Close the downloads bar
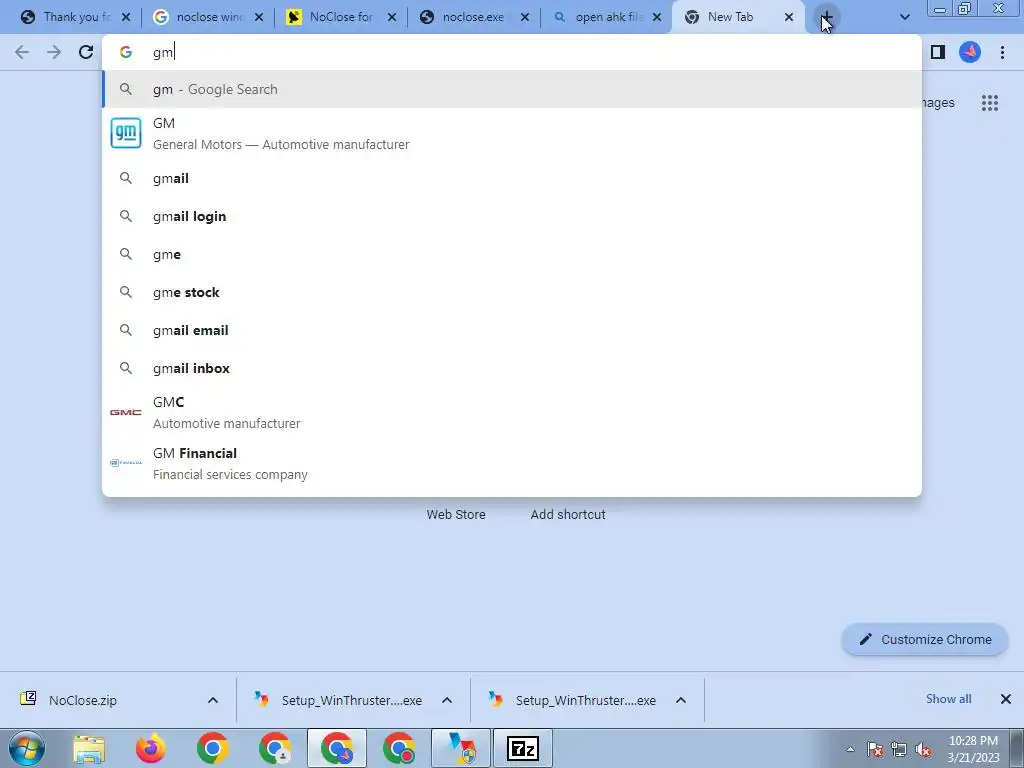The width and height of the screenshot is (1024, 768). [1006, 699]
